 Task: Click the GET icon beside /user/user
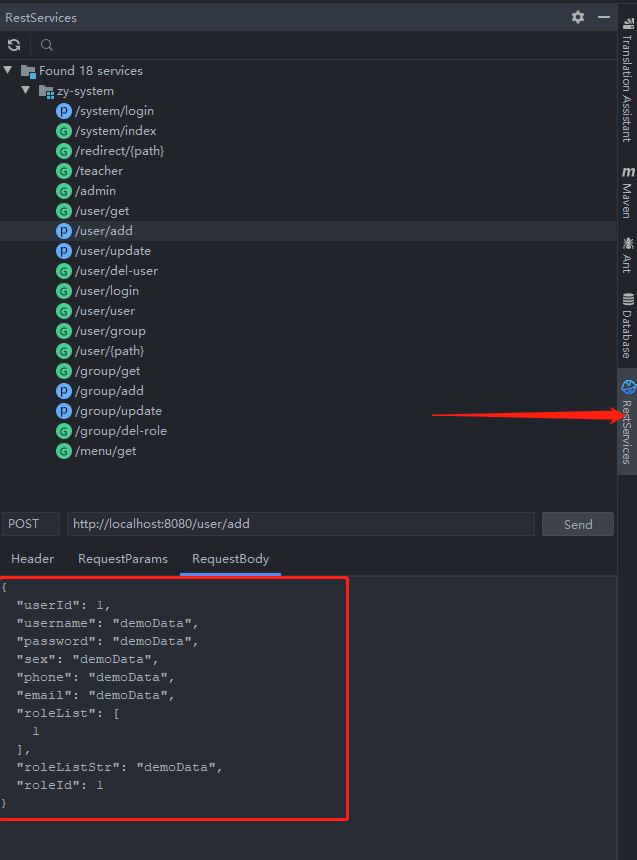pos(64,311)
